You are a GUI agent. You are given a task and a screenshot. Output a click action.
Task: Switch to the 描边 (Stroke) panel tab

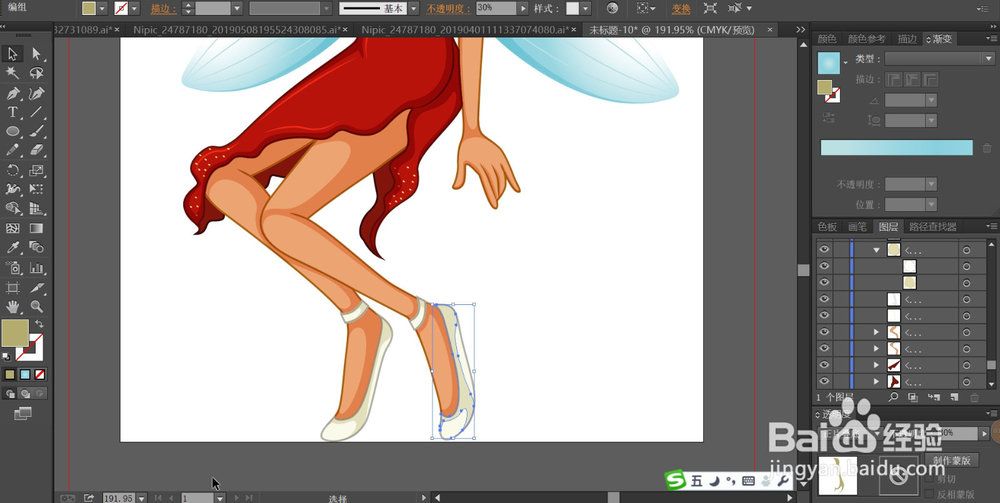(907, 39)
